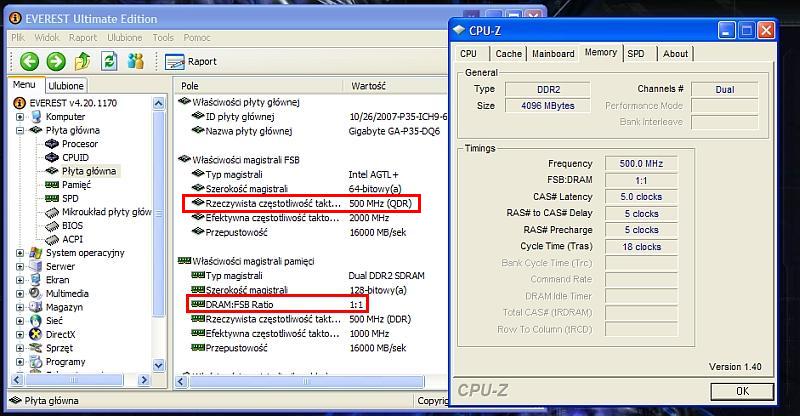The height and width of the screenshot is (416, 800).
Task: Select the System operacyjny Windows icon
Action: coord(36,253)
